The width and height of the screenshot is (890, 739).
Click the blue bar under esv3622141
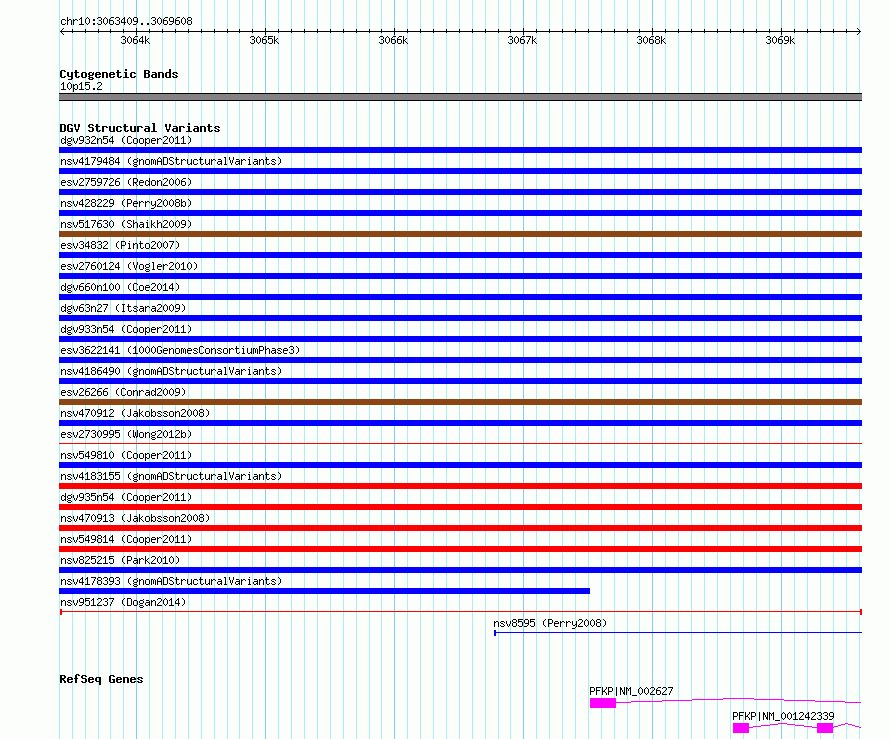[460, 360]
